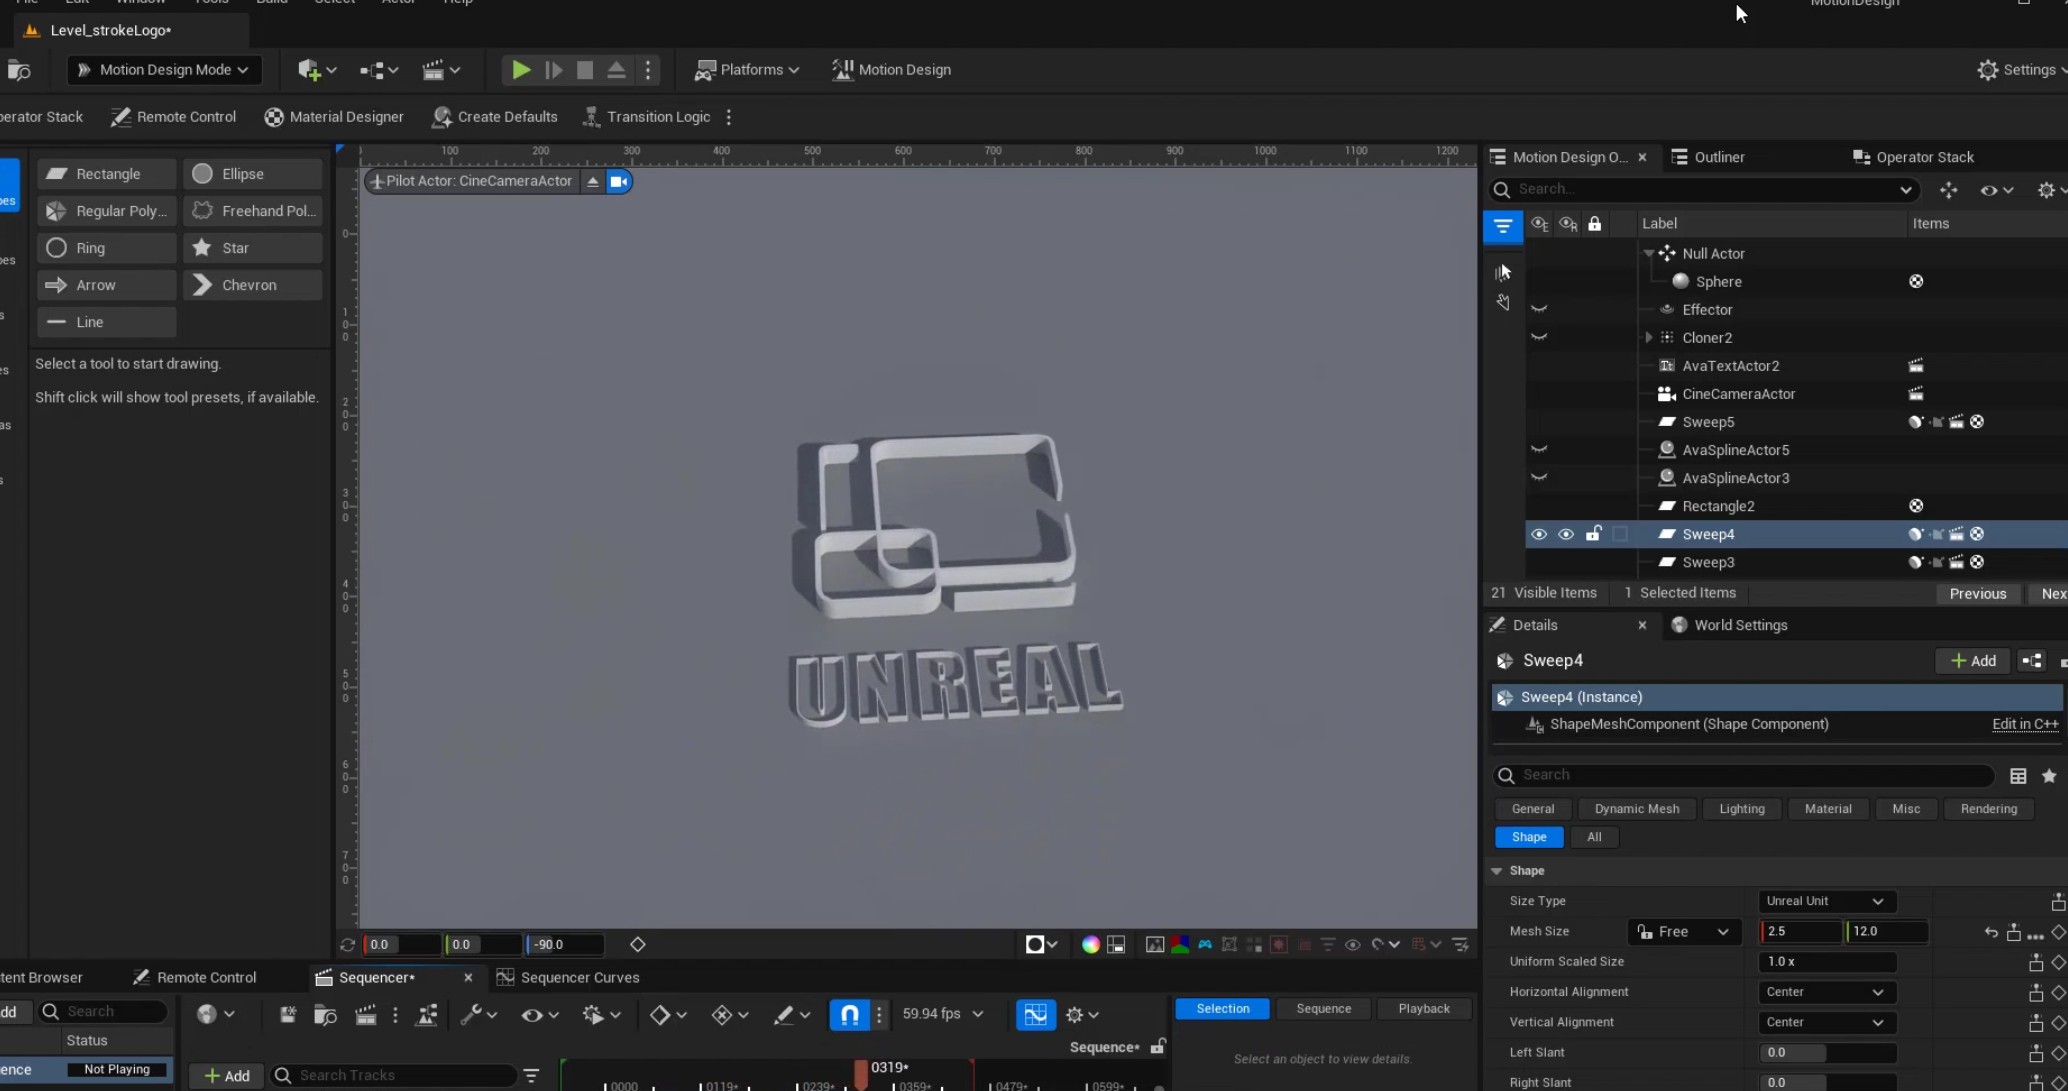2068x1091 pixels.
Task: Toggle Outliner filter button
Action: (x=1502, y=226)
